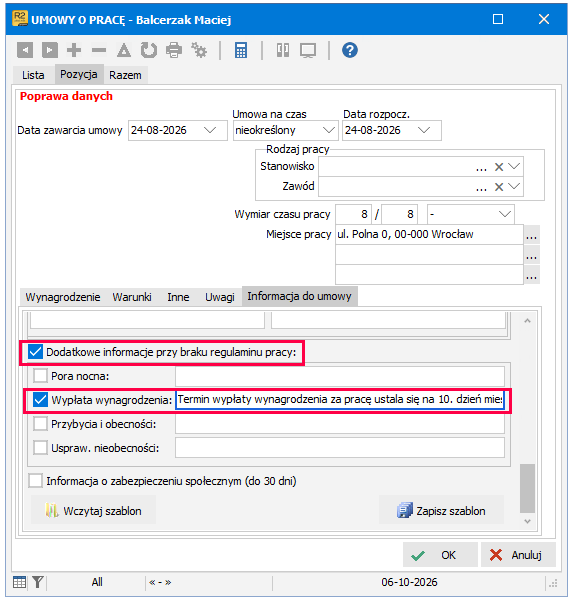Image resolution: width=575 pixels, height=608 pixels.
Task: Open table grid icon in status bar
Action: [19, 582]
